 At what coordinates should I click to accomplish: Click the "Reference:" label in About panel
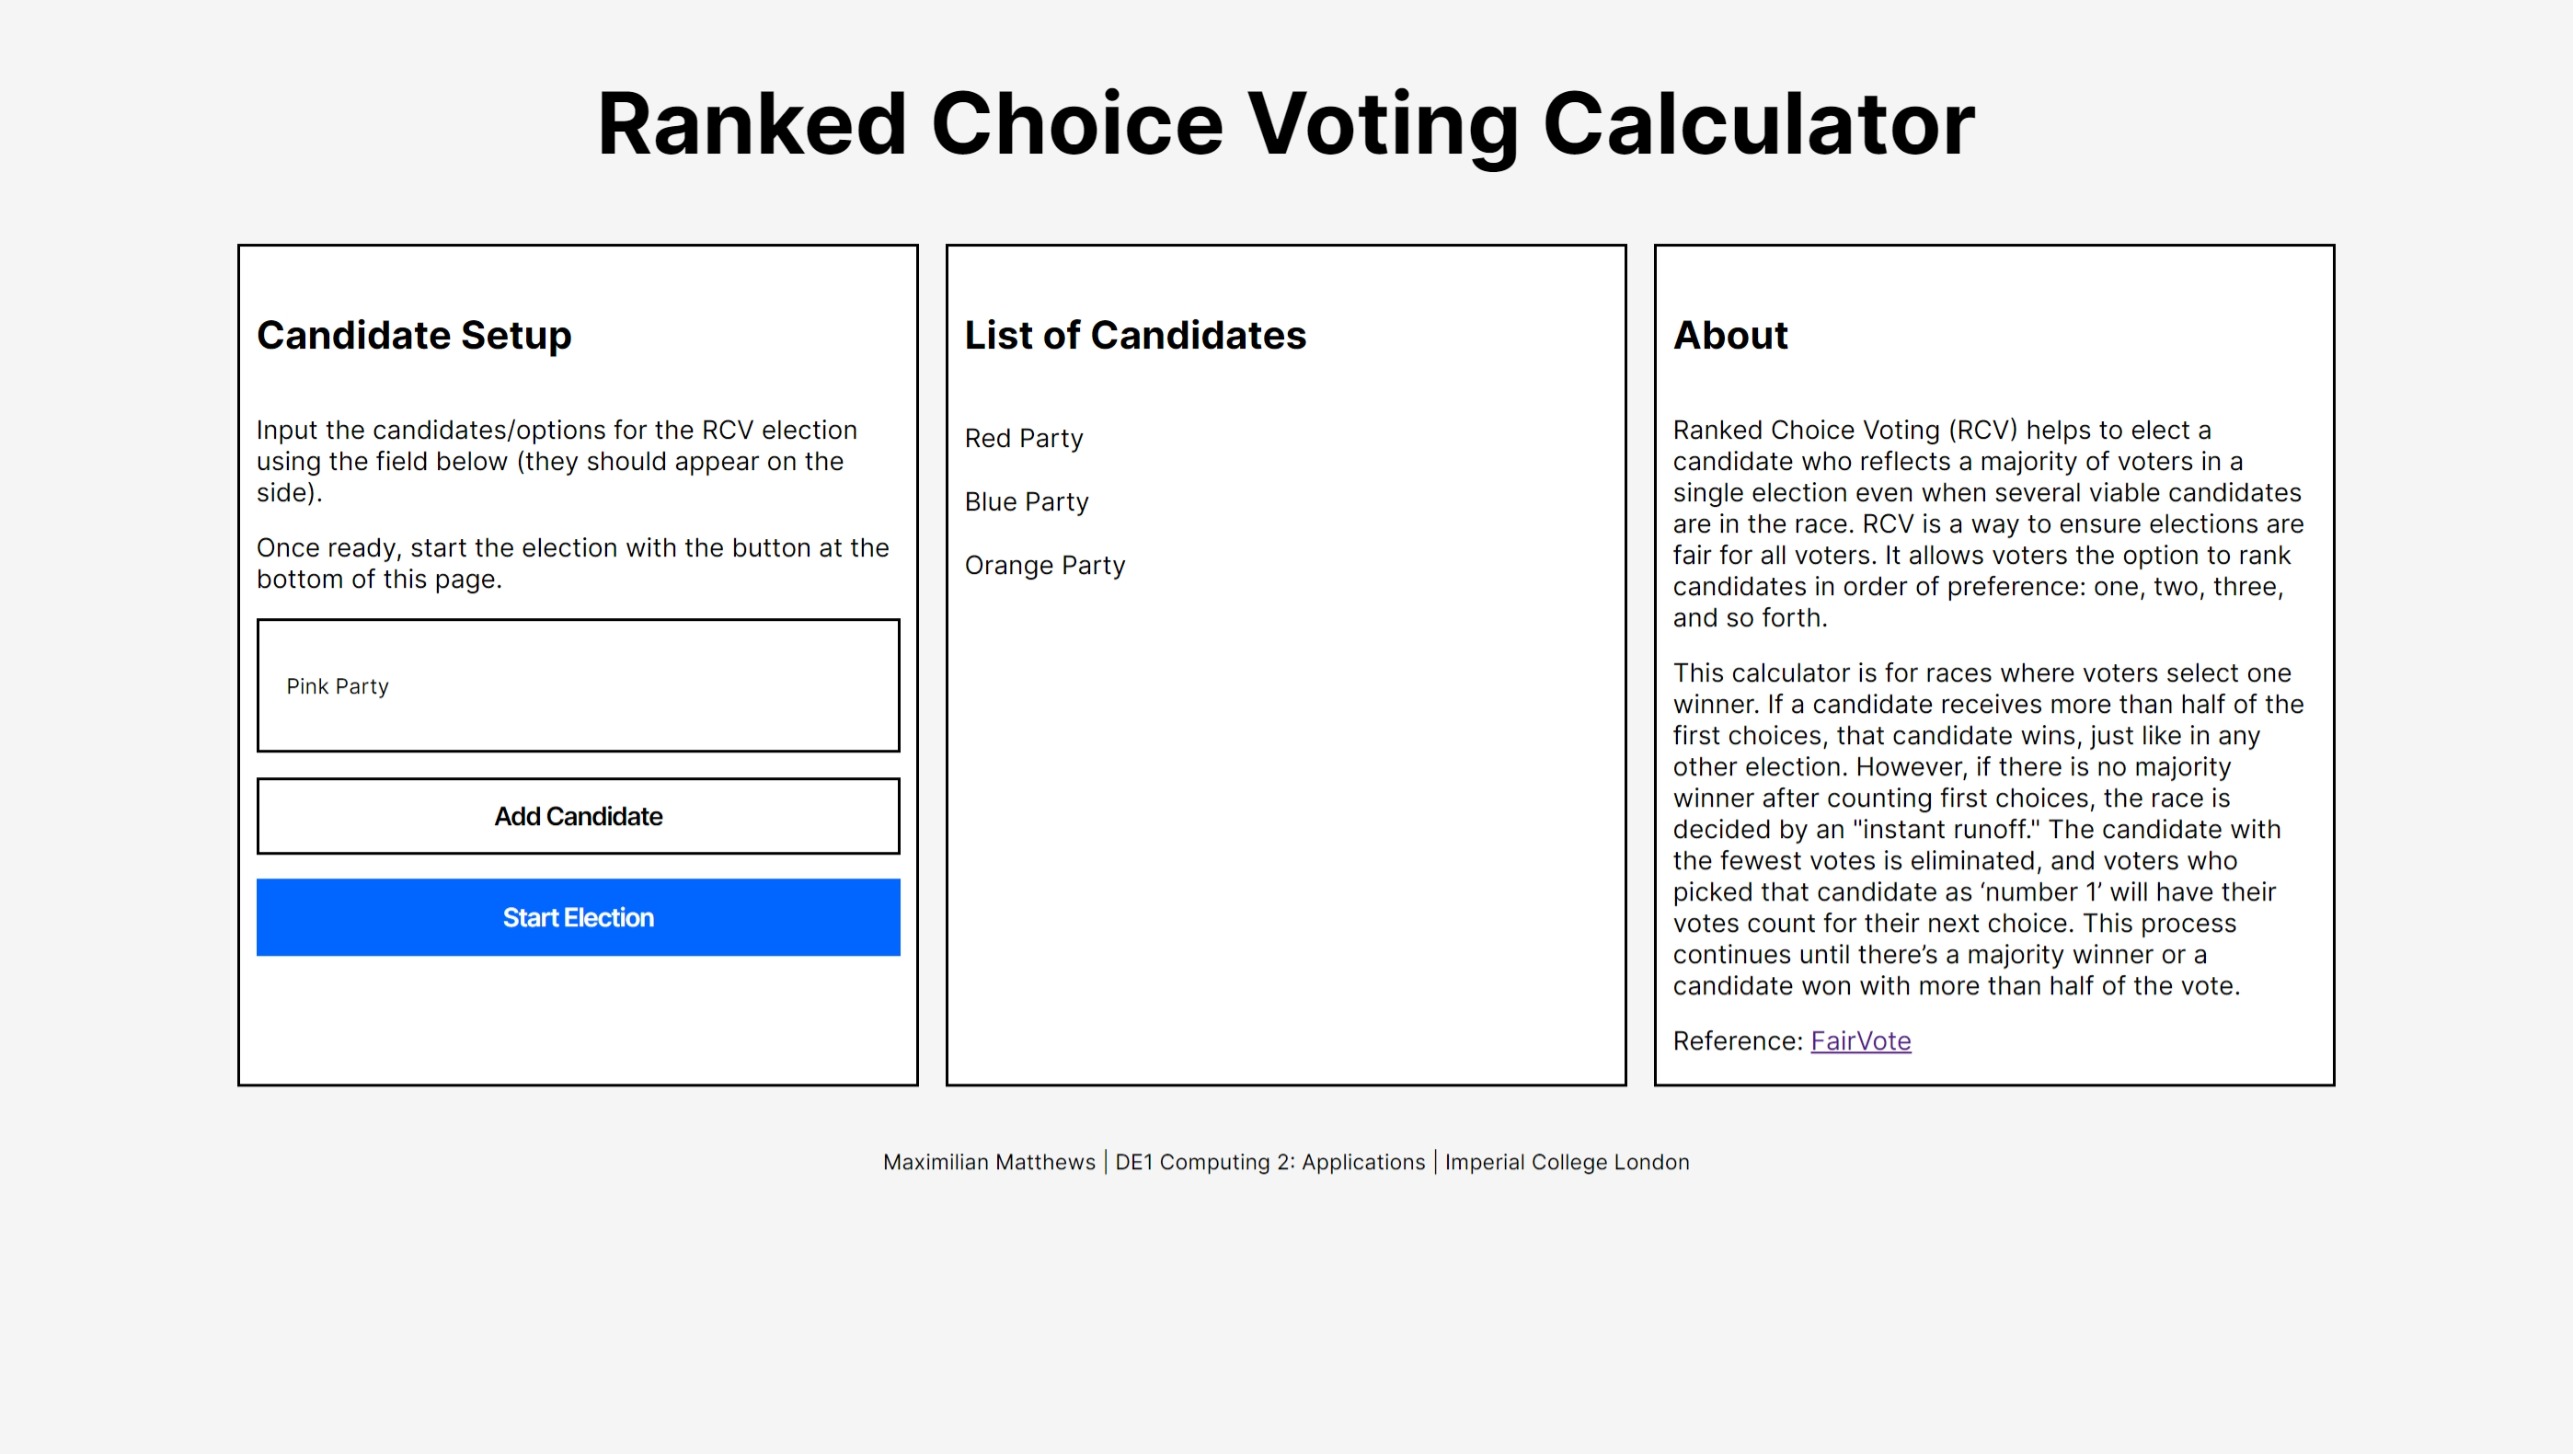1738,1041
